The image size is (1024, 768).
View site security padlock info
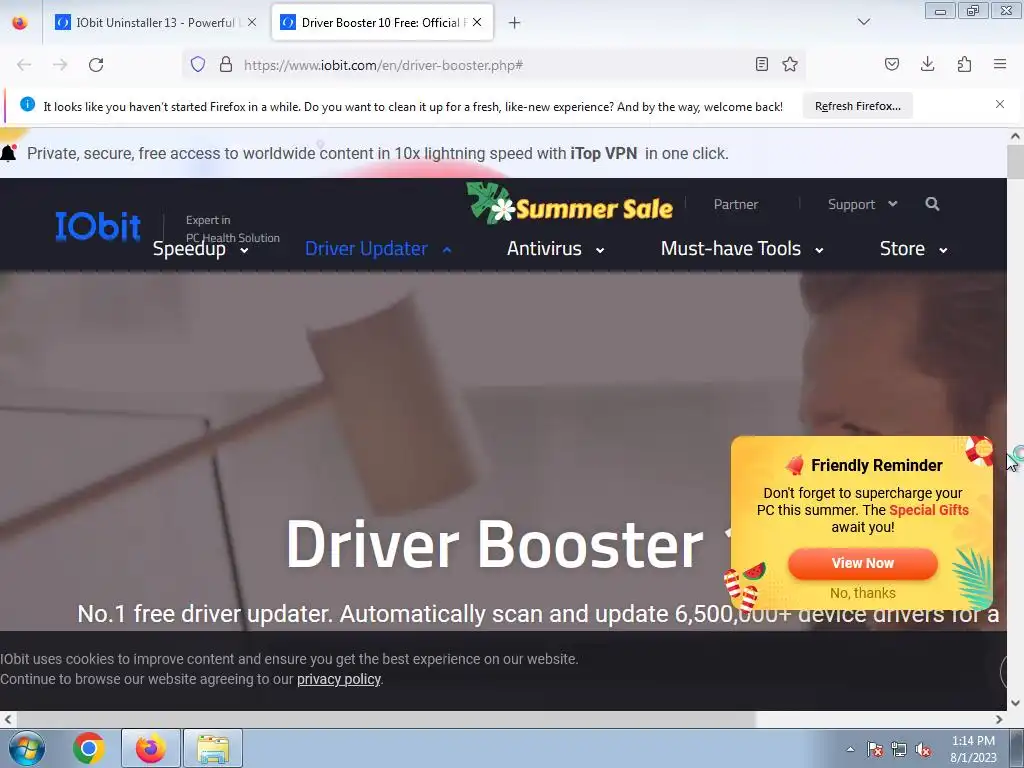pos(226,64)
